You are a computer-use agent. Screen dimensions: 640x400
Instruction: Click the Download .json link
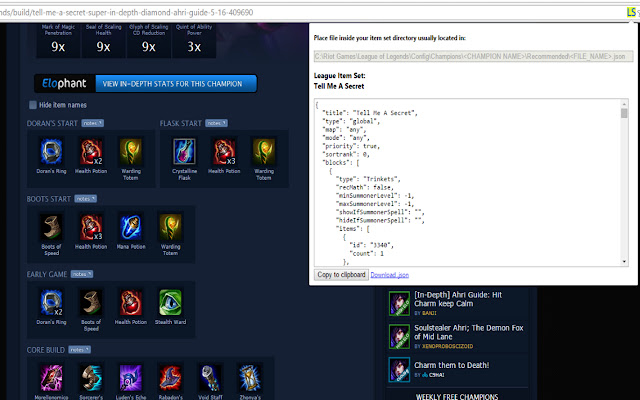coord(389,275)
